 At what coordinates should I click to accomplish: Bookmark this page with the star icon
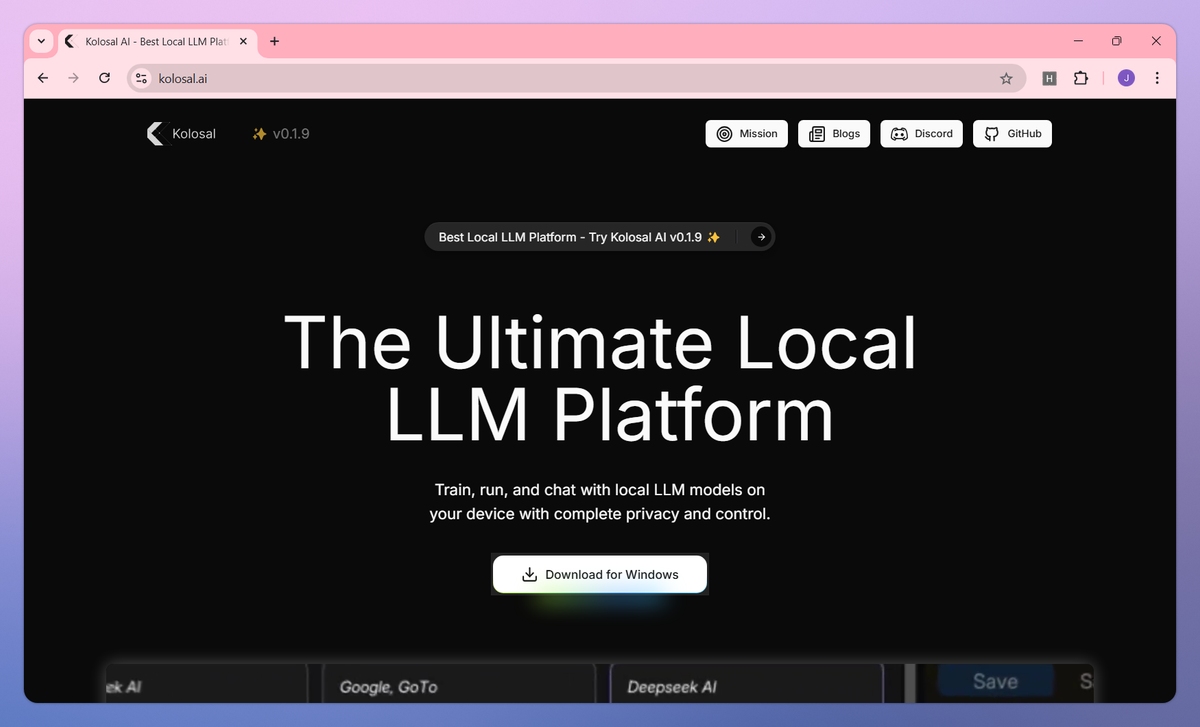[x=1006, y=78]
